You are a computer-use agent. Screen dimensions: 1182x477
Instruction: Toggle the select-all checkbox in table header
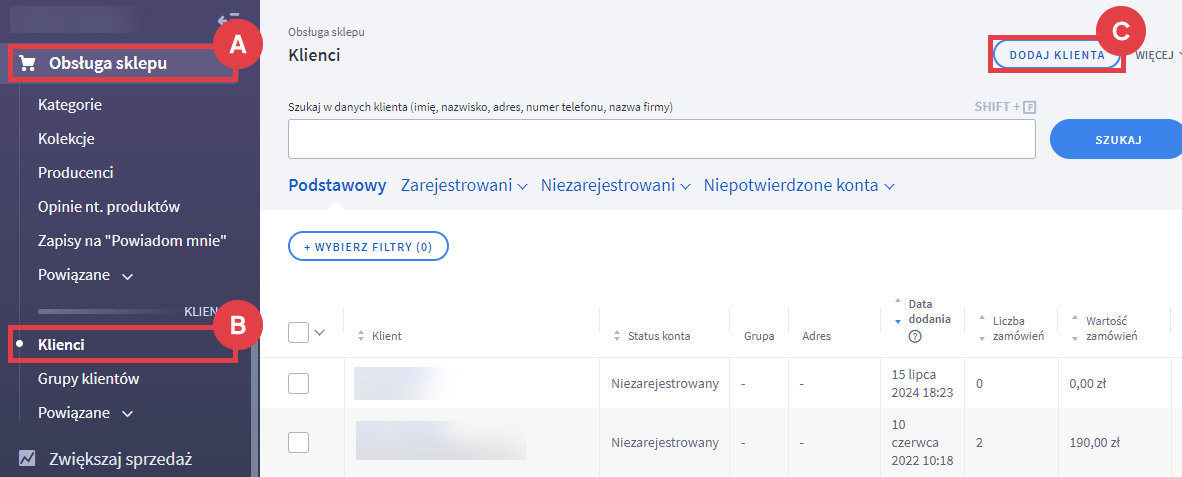point(298,333)
